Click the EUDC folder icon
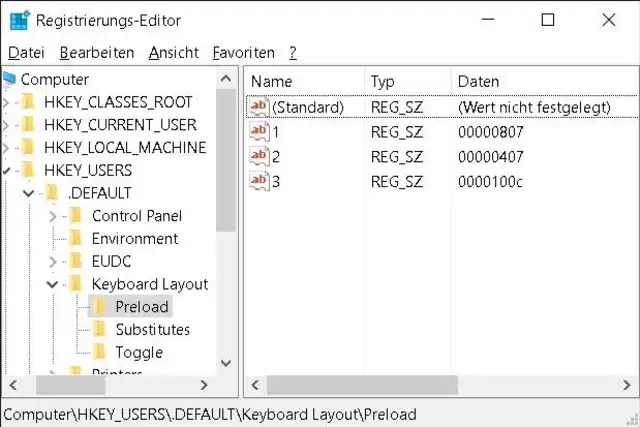640x427 pixels. pyautogui.click(x=76, y=261)
